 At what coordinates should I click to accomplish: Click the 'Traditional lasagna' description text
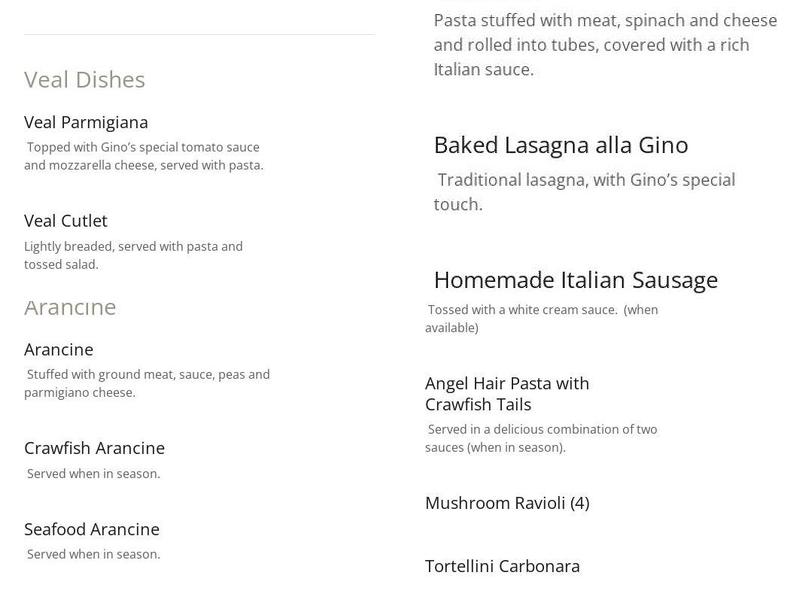pyautogui.click(x=586, y=192)
